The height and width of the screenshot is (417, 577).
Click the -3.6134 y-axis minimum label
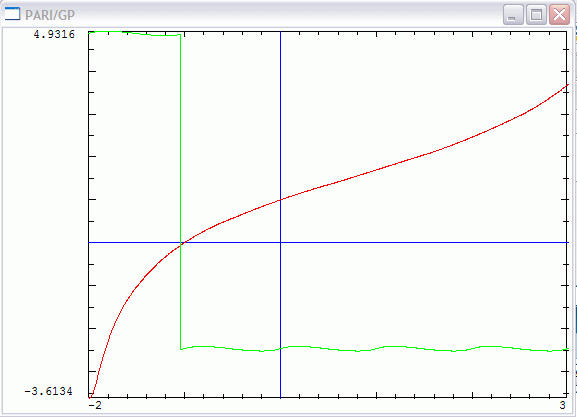pyautogui.click(x=49, y=391)
